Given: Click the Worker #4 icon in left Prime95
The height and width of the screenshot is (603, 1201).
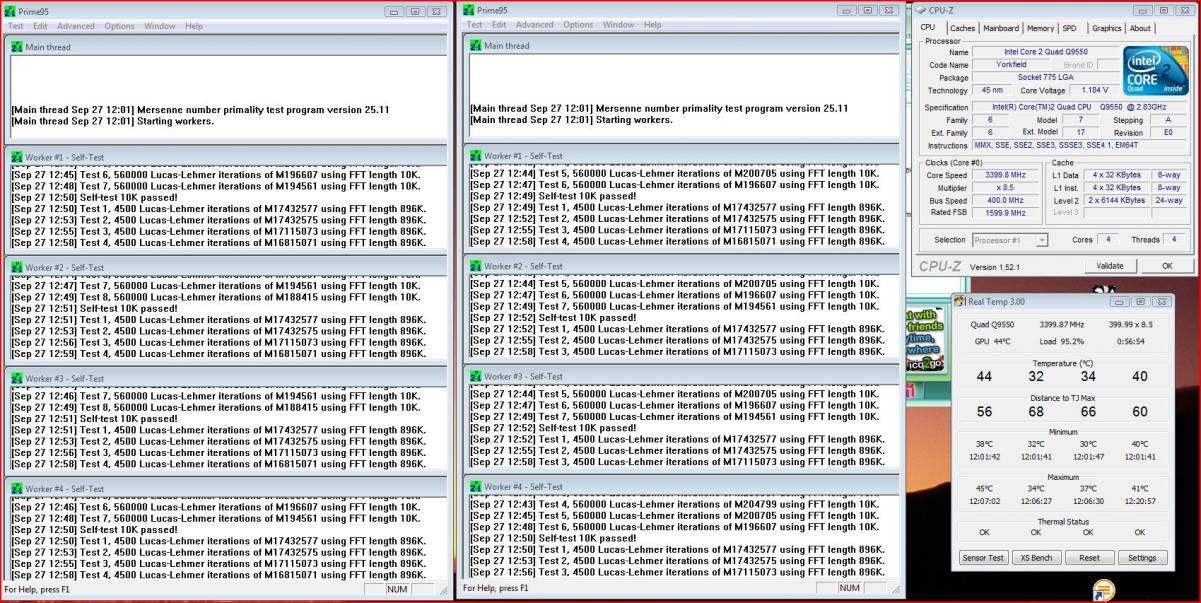Looking at the screenshot, I should point(17,490).
